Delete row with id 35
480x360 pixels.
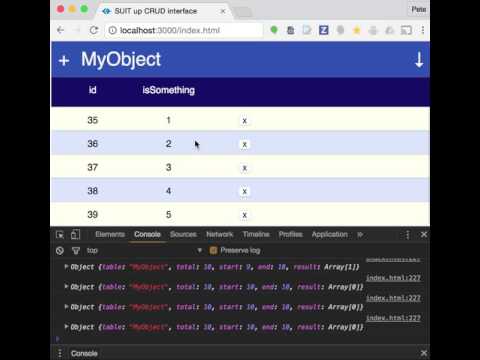click(x=244, y=121)
